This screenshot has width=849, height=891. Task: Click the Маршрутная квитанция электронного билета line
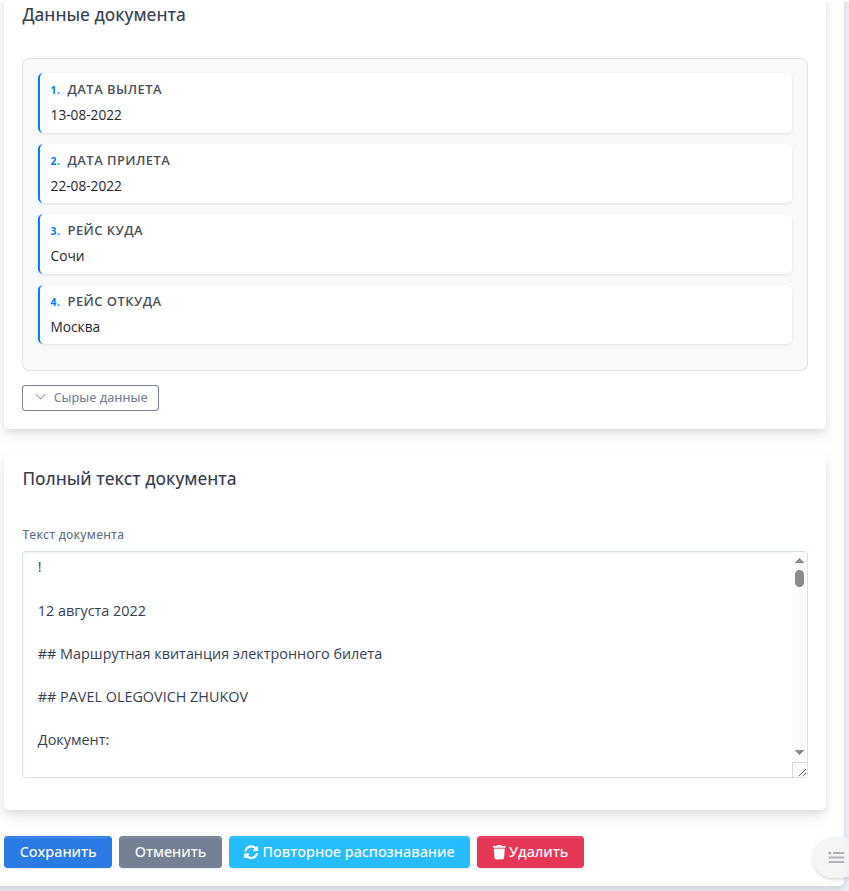(210, 654)
